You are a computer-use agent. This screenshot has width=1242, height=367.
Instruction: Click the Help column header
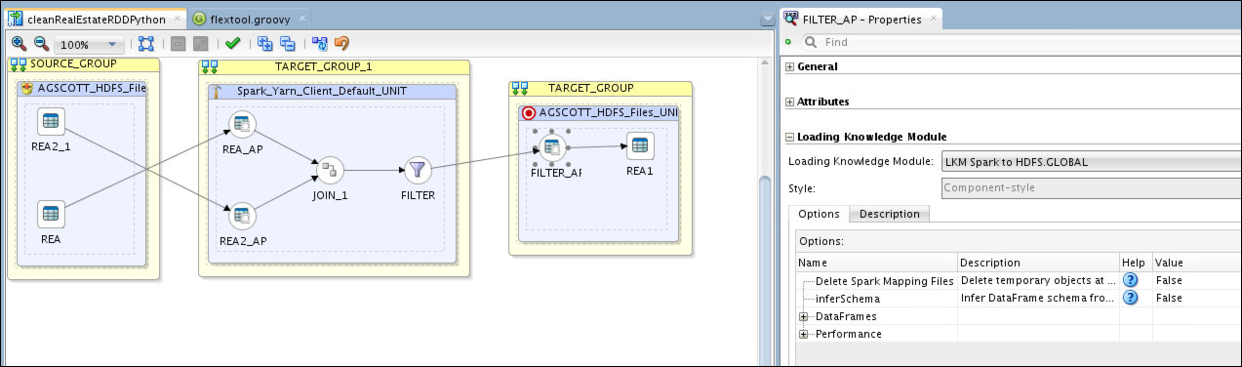1135,263
